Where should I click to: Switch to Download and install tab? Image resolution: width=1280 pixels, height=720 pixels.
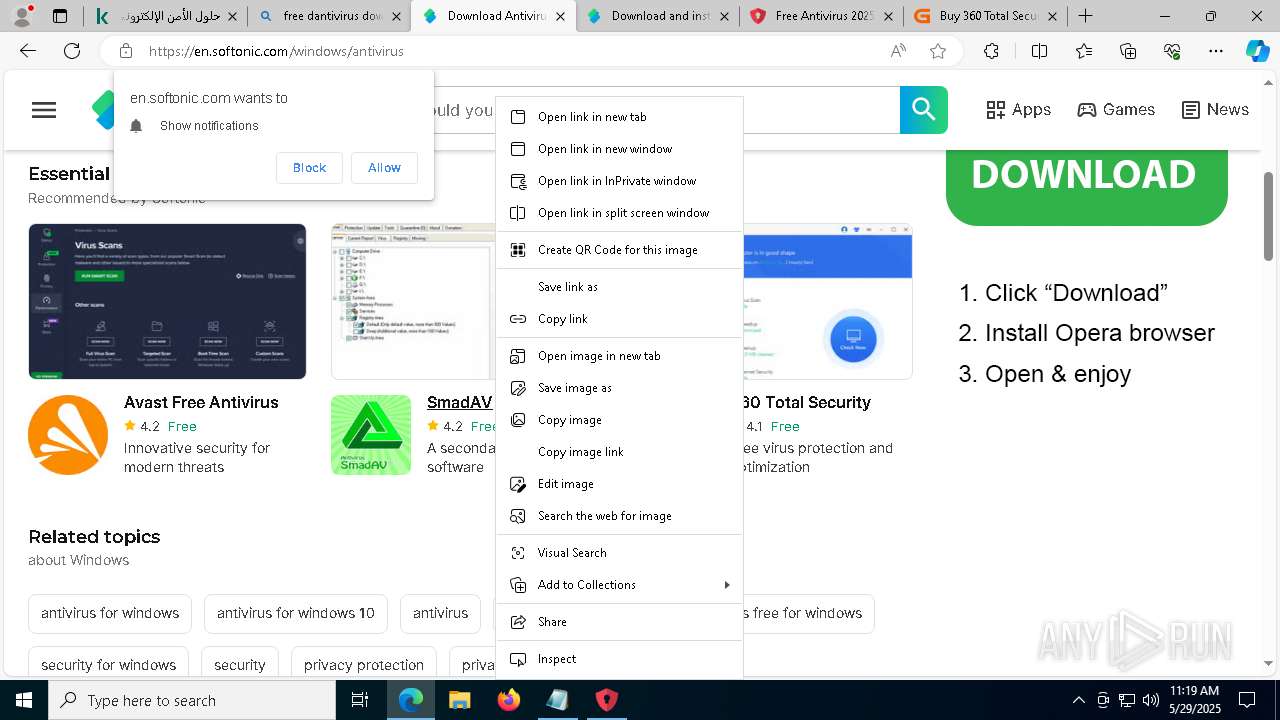tap(657, 16)
